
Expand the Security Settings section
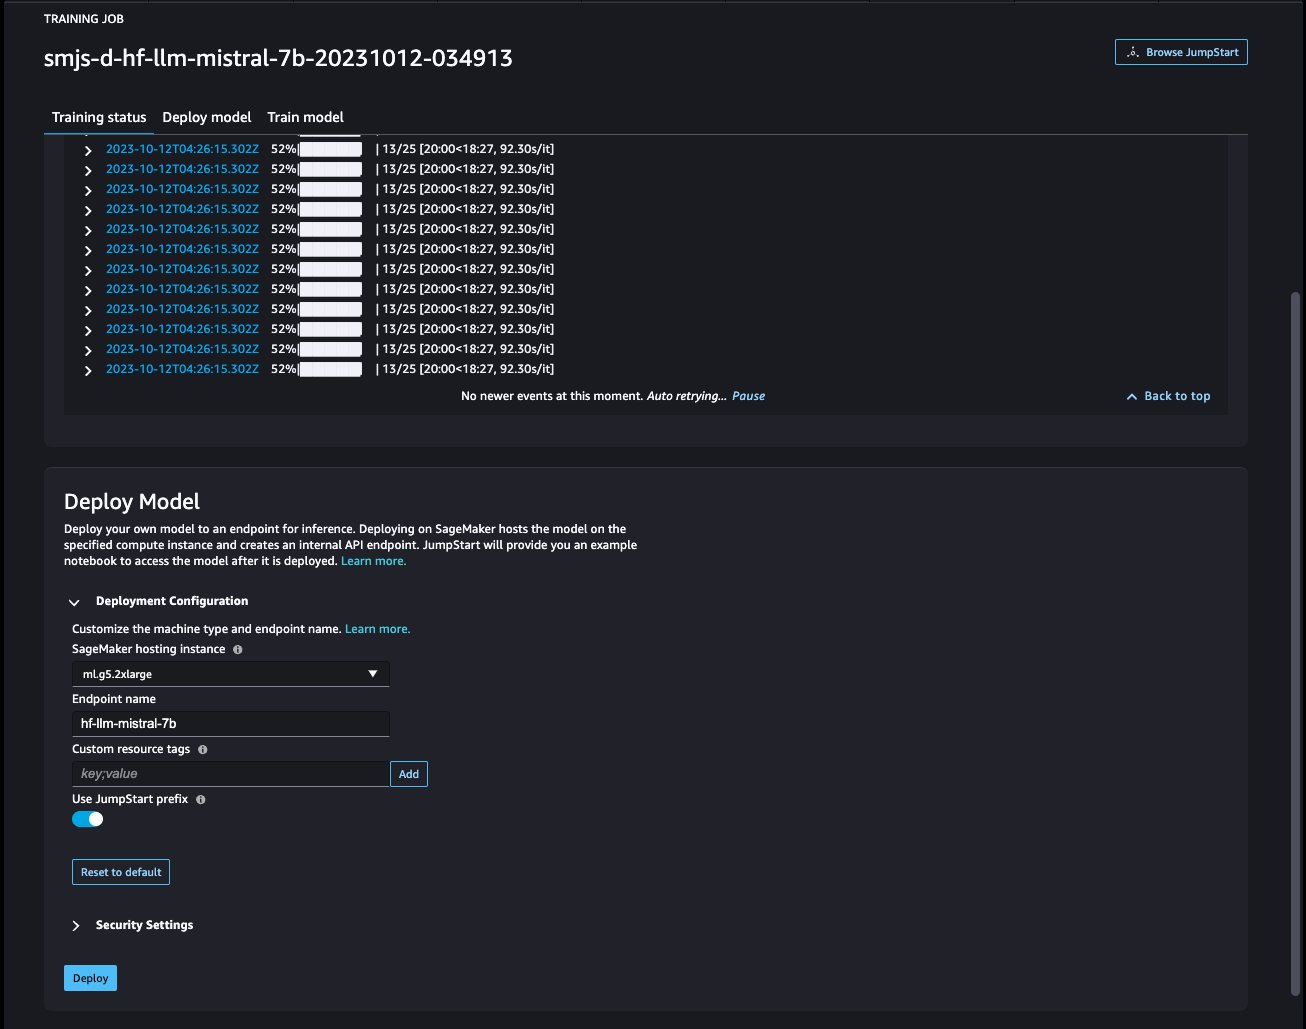75,926
